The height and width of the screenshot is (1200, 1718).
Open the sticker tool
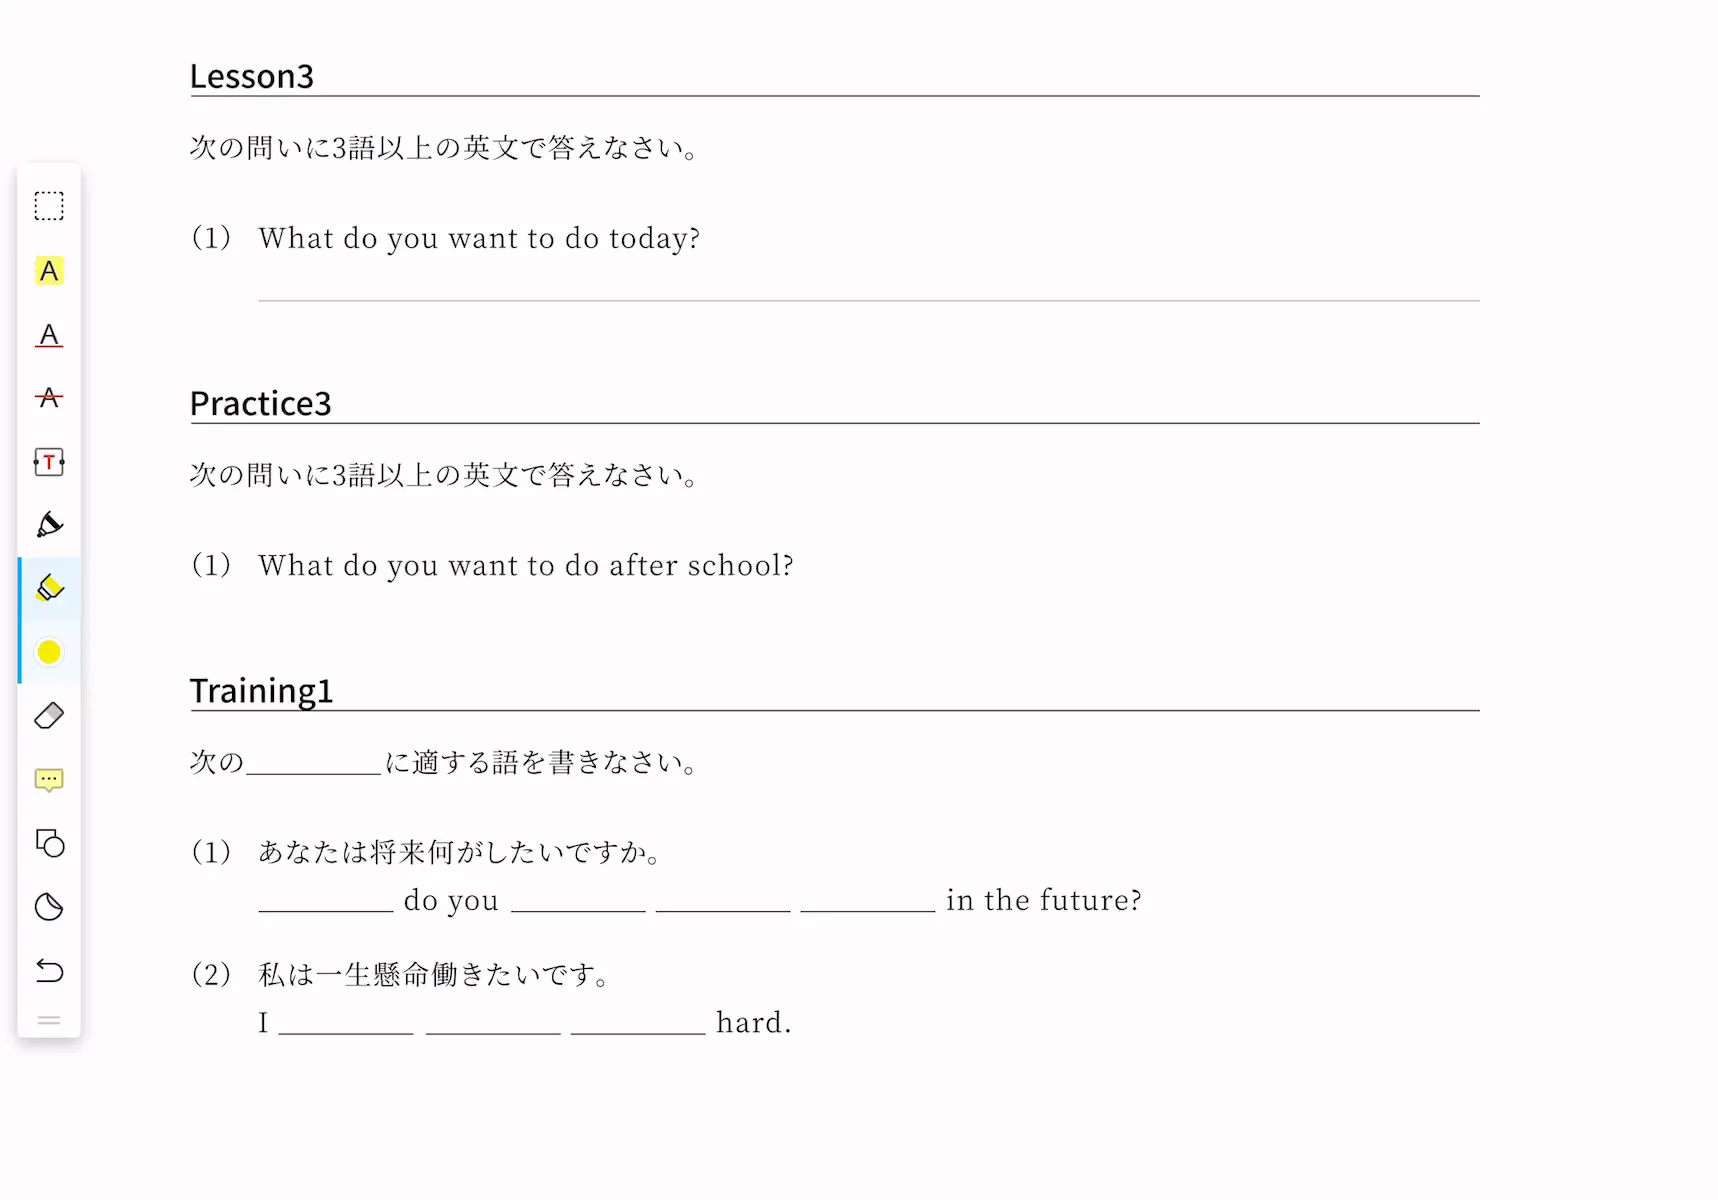coord(49,907)
